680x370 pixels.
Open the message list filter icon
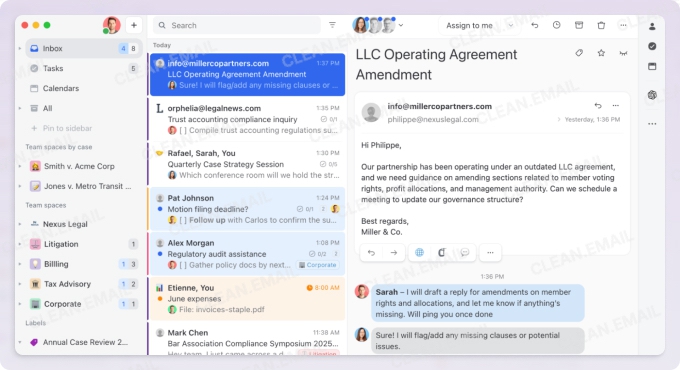click(332, 25)
